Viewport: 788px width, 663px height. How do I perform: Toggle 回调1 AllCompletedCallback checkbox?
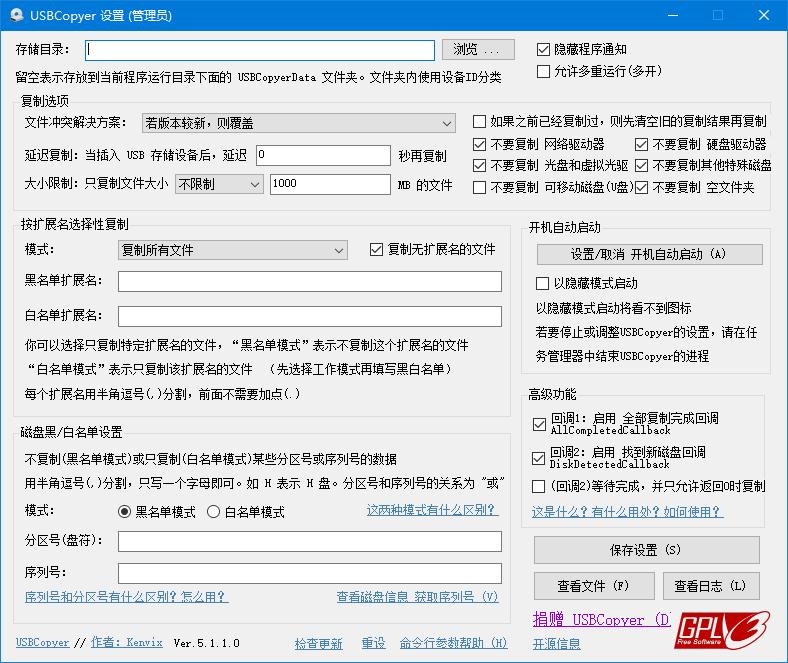pyautogui.click(x=539, y=424)
